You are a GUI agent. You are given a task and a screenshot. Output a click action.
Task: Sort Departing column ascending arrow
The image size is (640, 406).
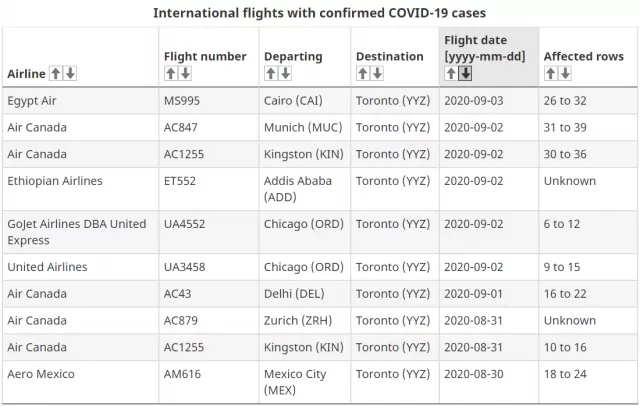click(271, 73)
